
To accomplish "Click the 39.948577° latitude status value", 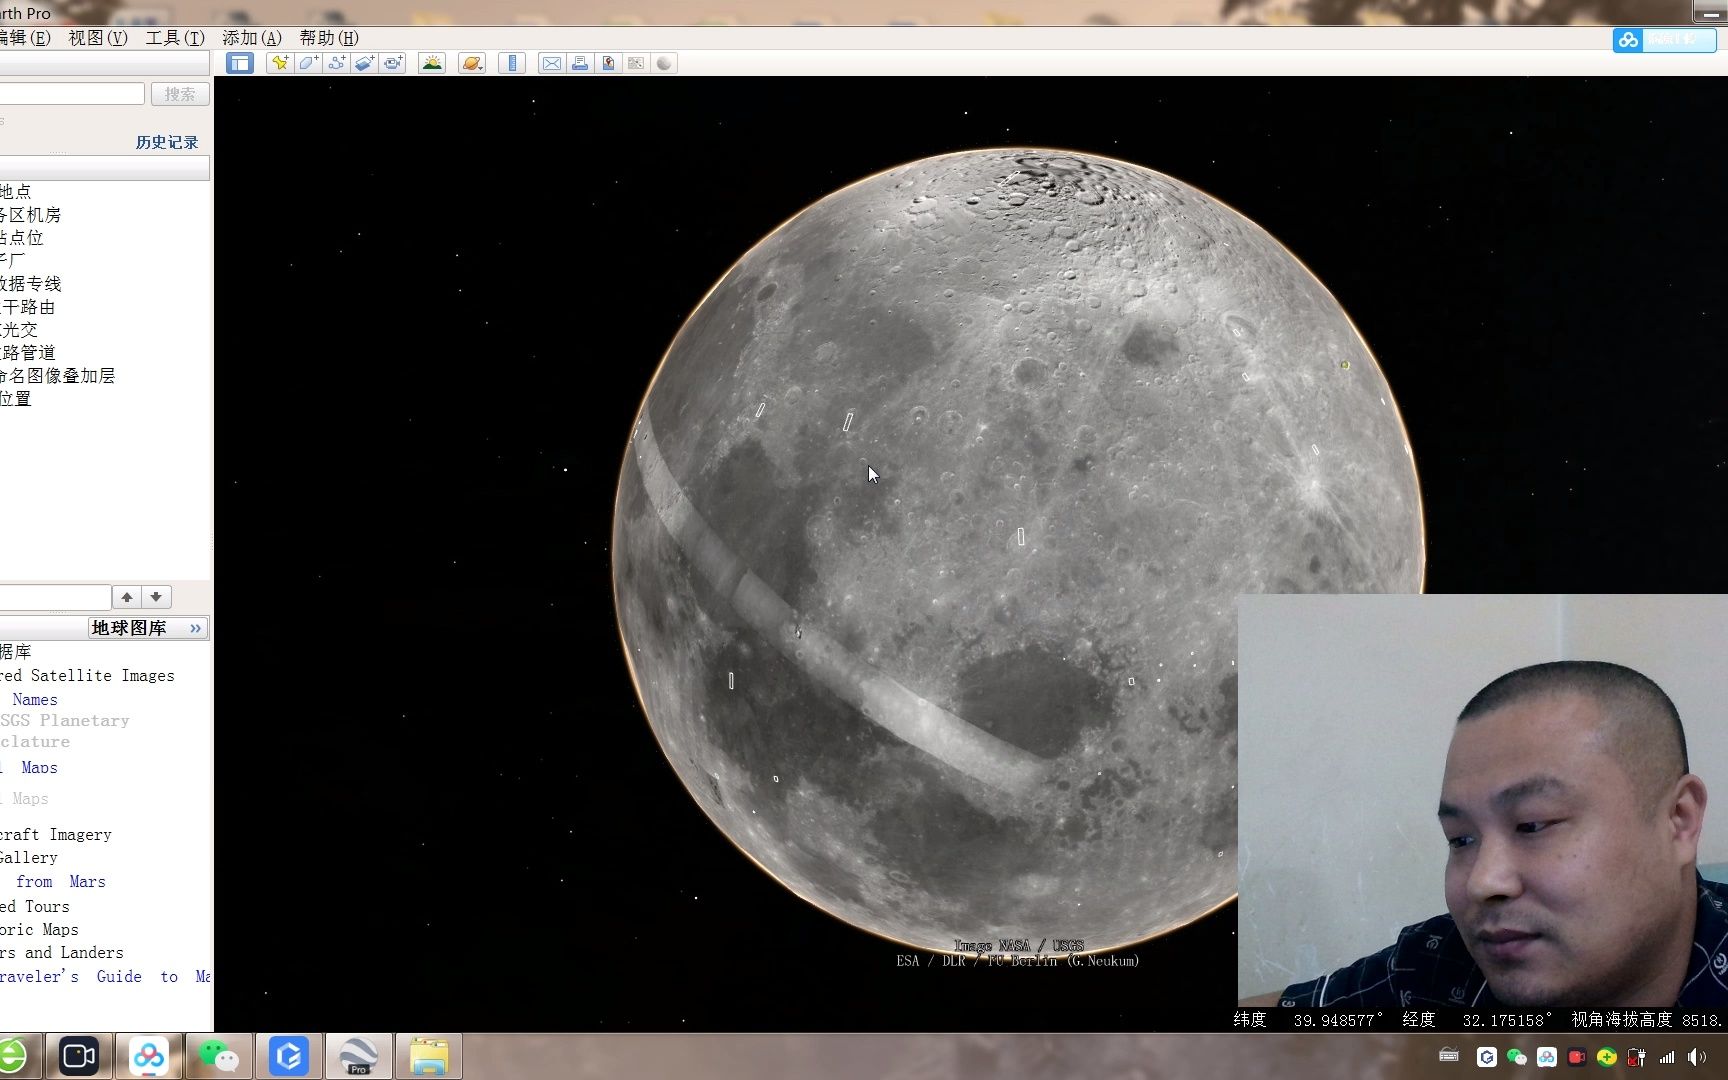I will coord(1338,1020).
